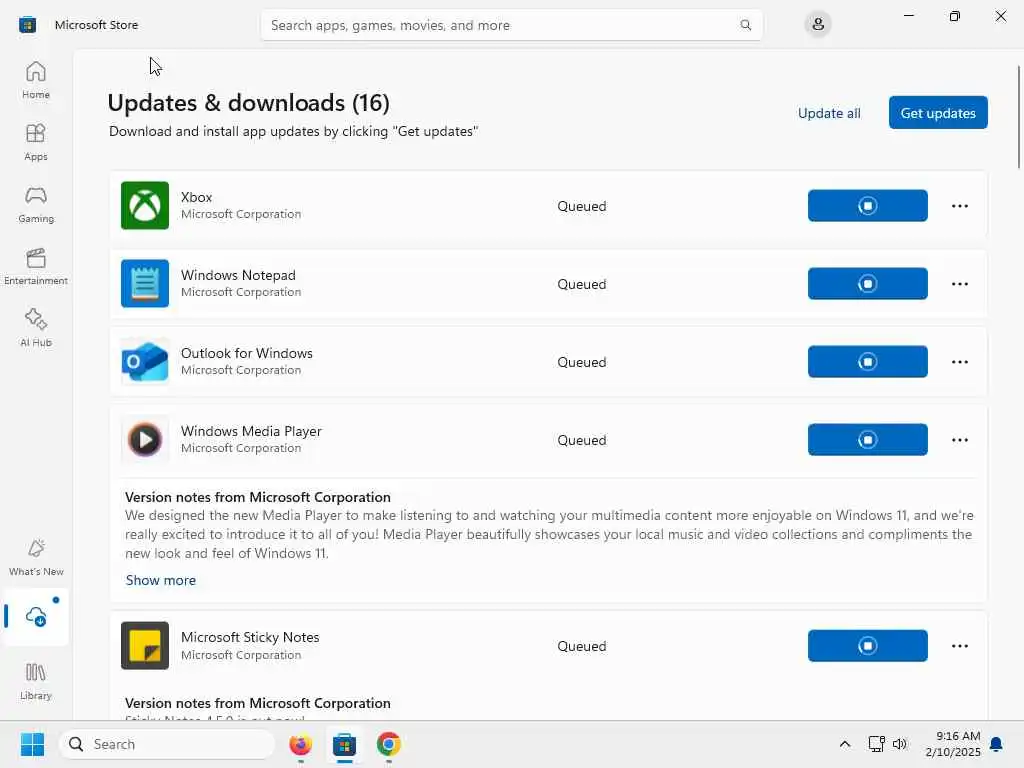The image size is (1024, 768).
Task: Click the Microsoft Sticky Notes app icon
Action: point(145,646)
